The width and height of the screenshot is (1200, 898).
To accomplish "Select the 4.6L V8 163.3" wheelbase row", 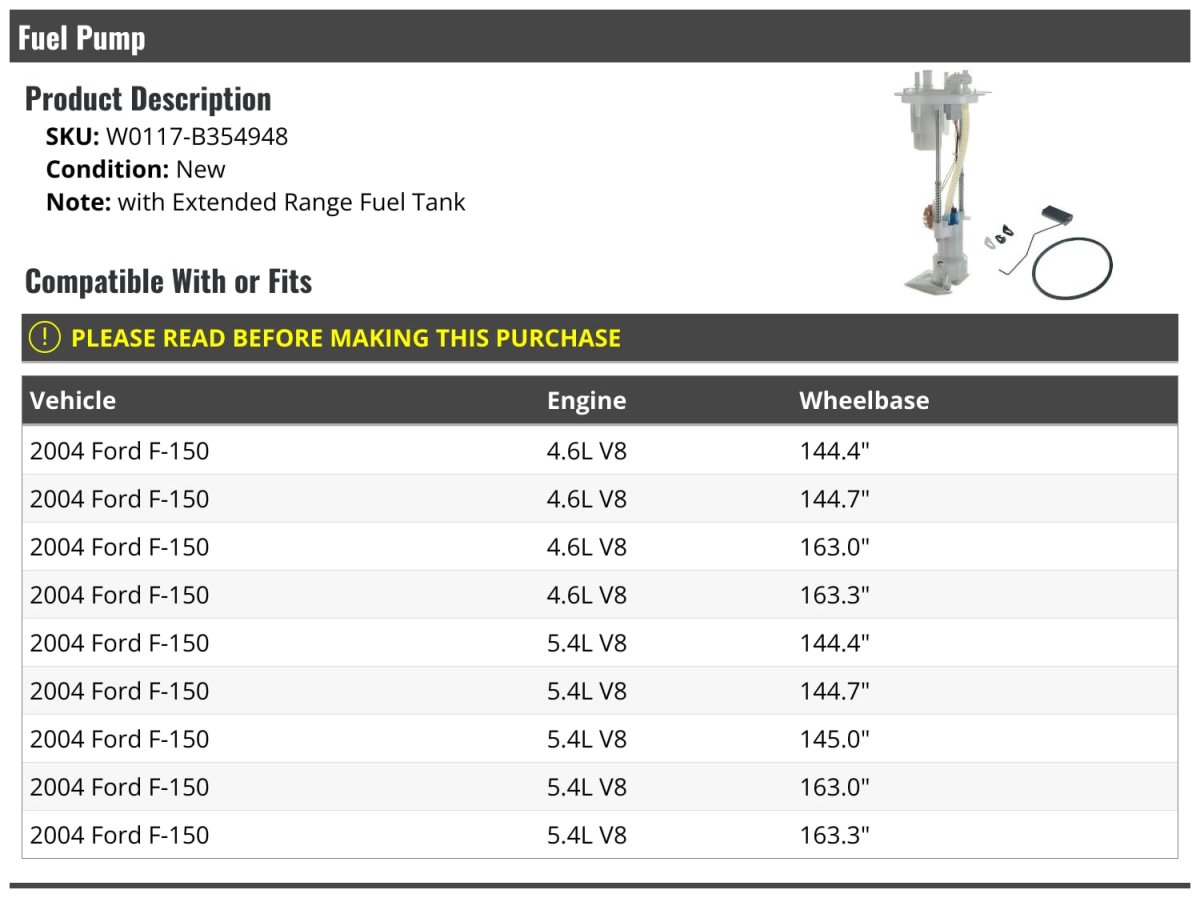I will 599,595.
